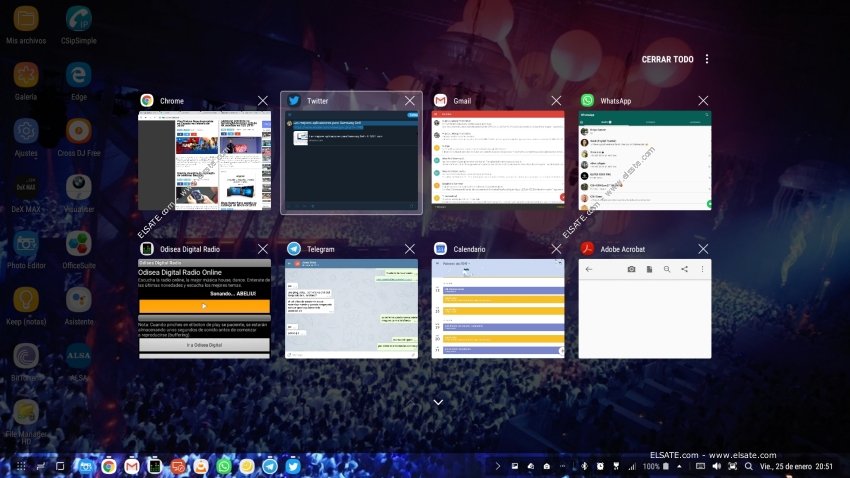The image size is (850, 478).
Task: Click the Gmail icon in the card header
Action: click(440, 101)
